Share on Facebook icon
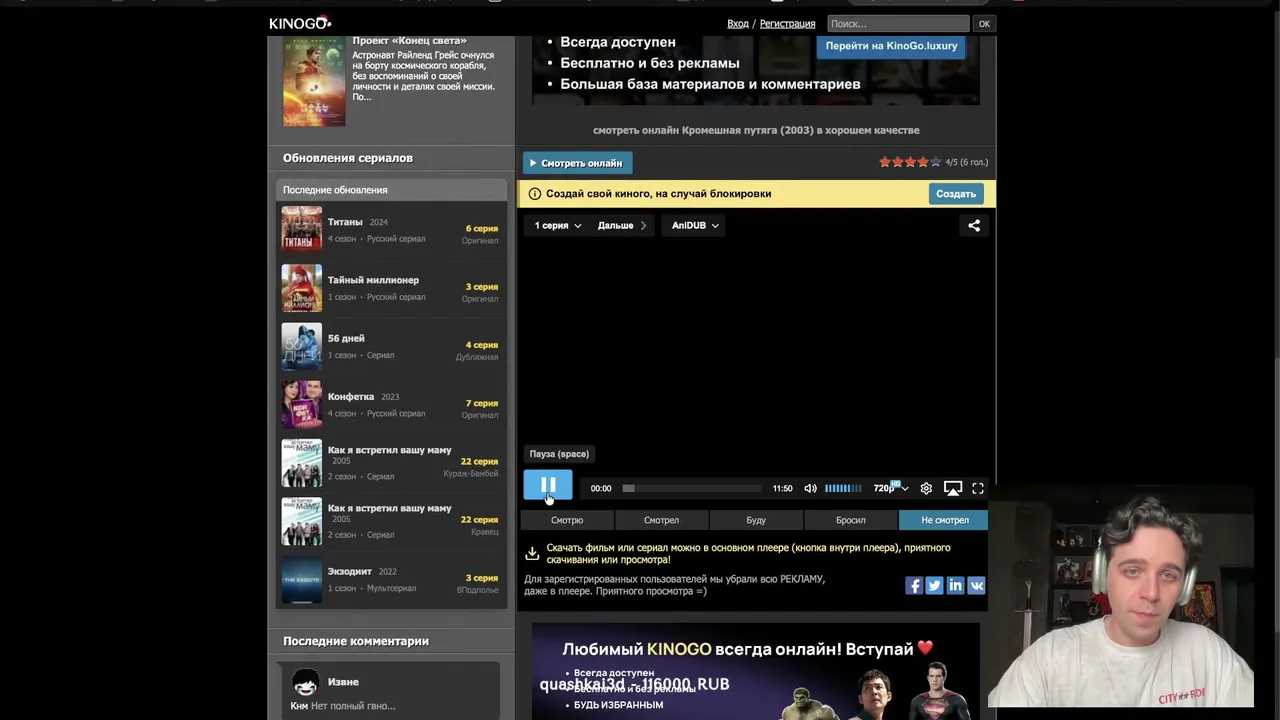Screen dimensions: 1280x720 tap(914, 586)
